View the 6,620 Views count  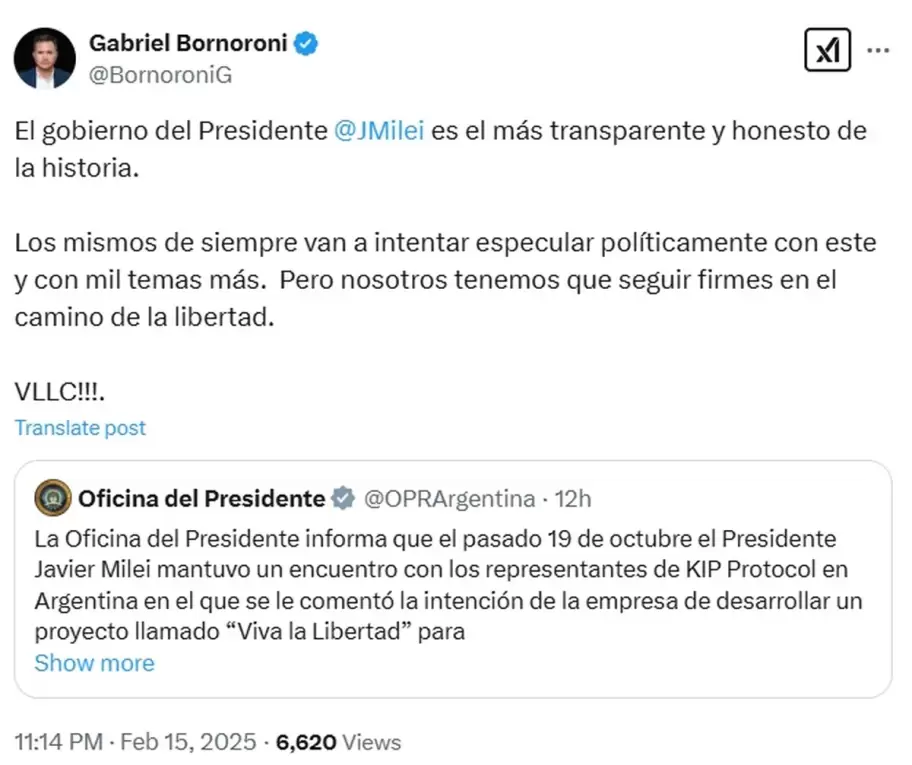339,742
